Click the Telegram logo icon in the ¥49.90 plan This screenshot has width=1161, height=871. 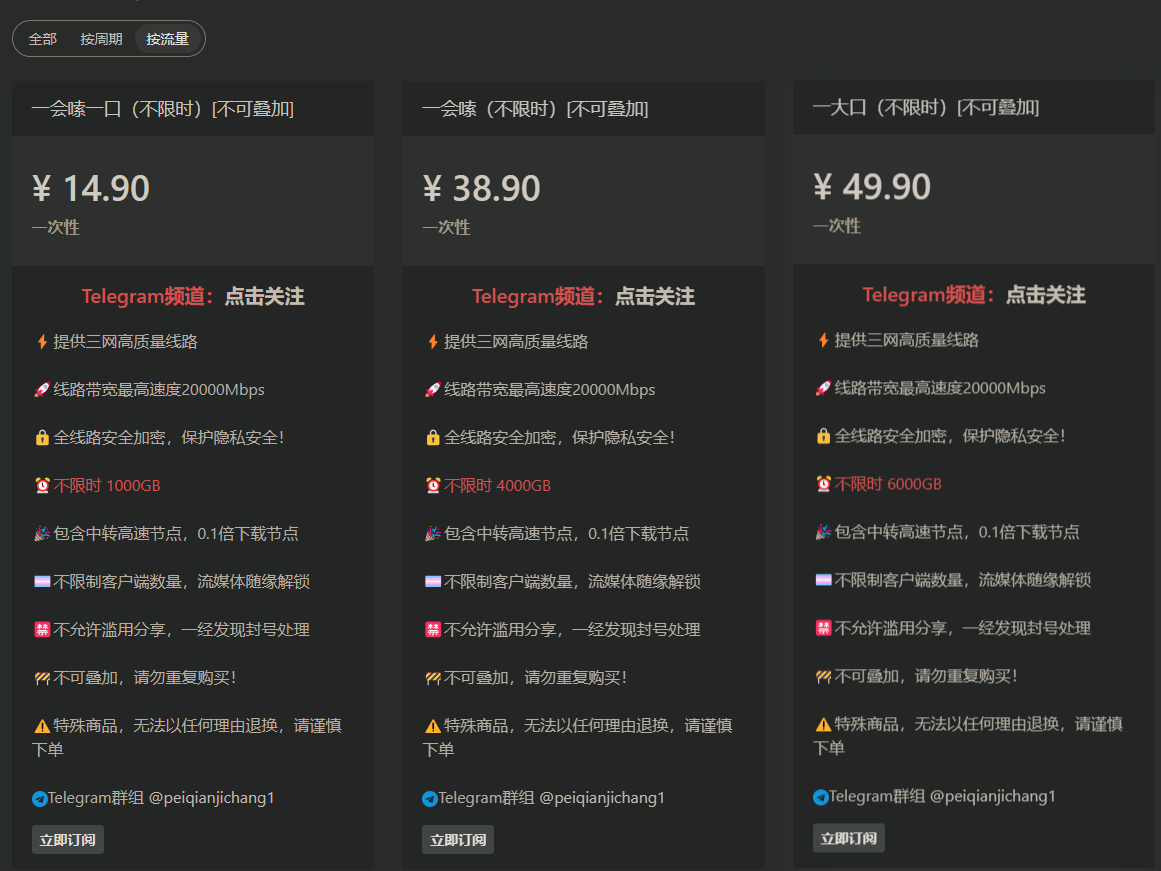pyautogui.click(x=820, y=797)
